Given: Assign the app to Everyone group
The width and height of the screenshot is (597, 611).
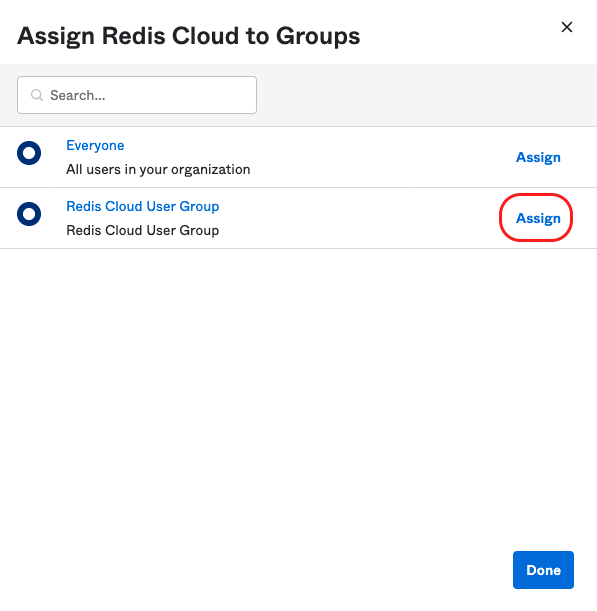Looking at the screenshot, I should [538, 157].
